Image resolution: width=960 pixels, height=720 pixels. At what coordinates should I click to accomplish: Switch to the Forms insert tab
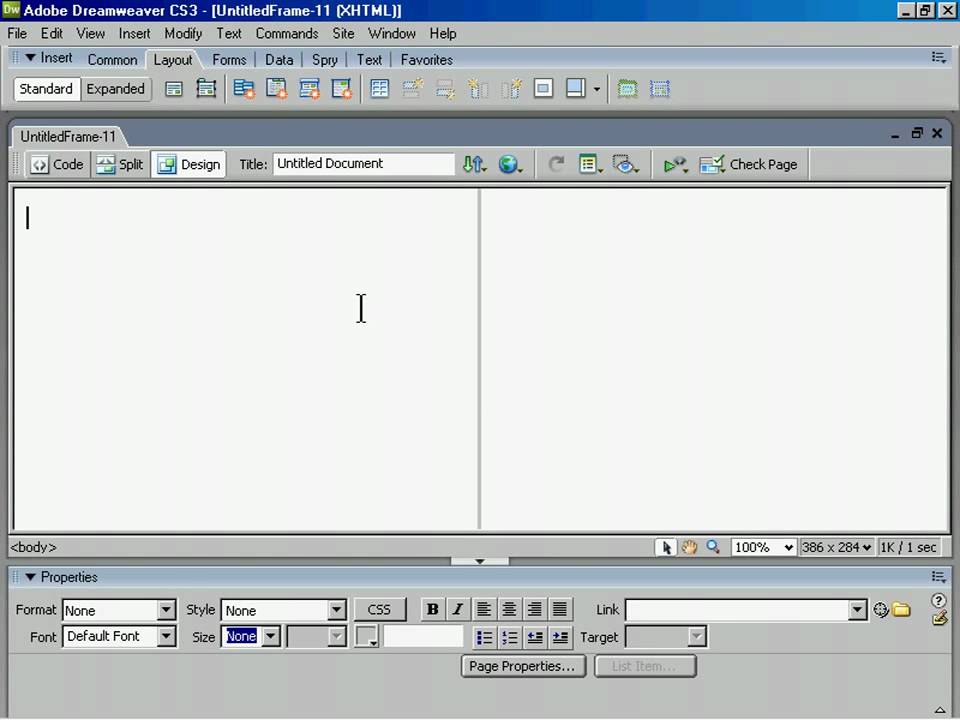coord(229,60)
